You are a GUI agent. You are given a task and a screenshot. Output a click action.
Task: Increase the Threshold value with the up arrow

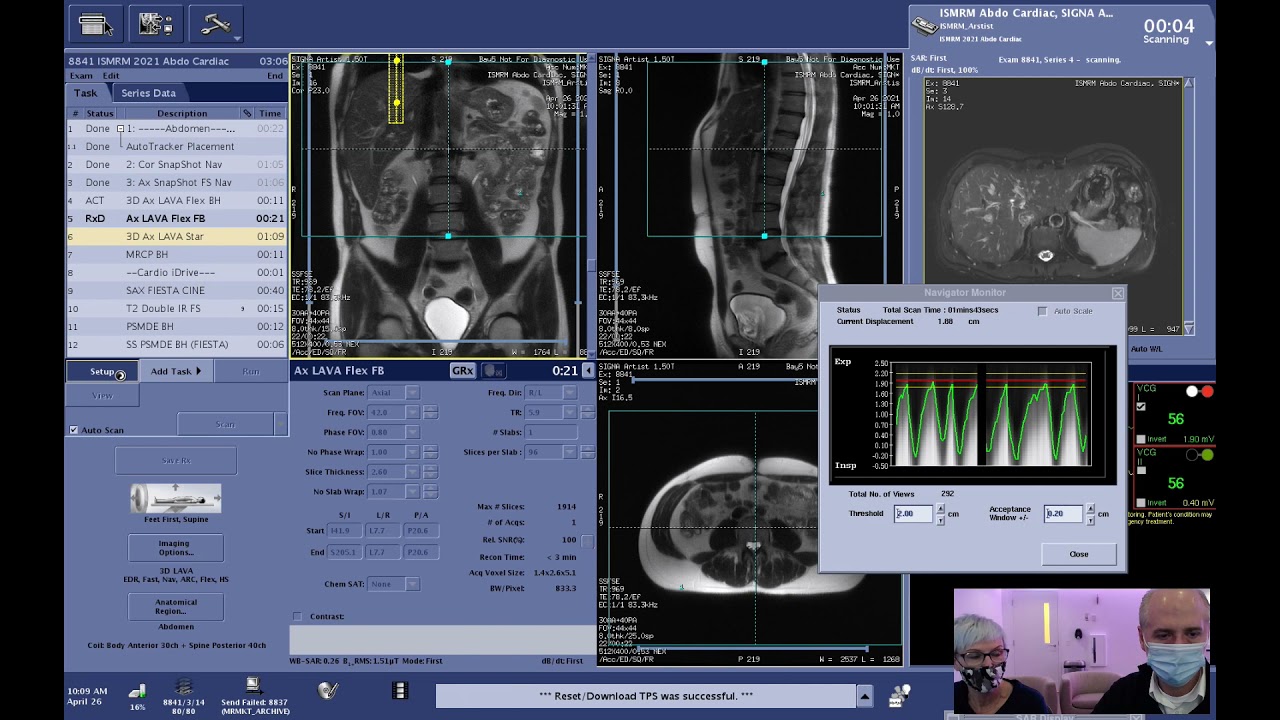pos(940,509)
